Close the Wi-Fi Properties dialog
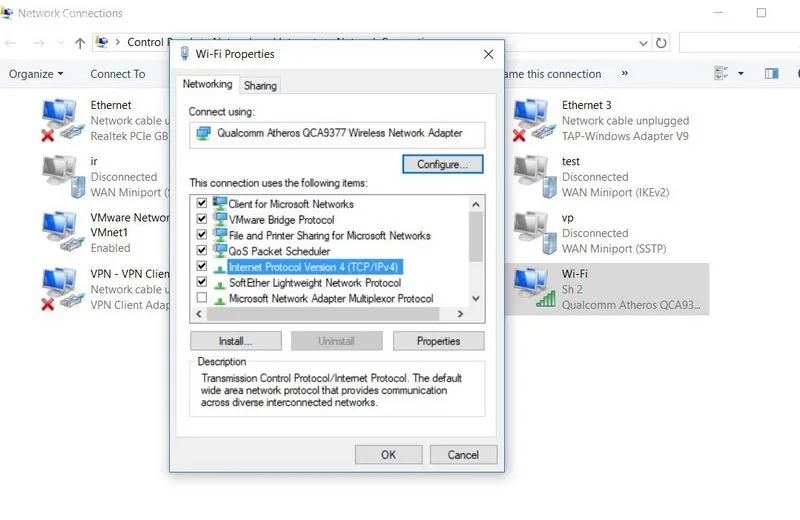 pyautogui.click(x=488, y=54)
